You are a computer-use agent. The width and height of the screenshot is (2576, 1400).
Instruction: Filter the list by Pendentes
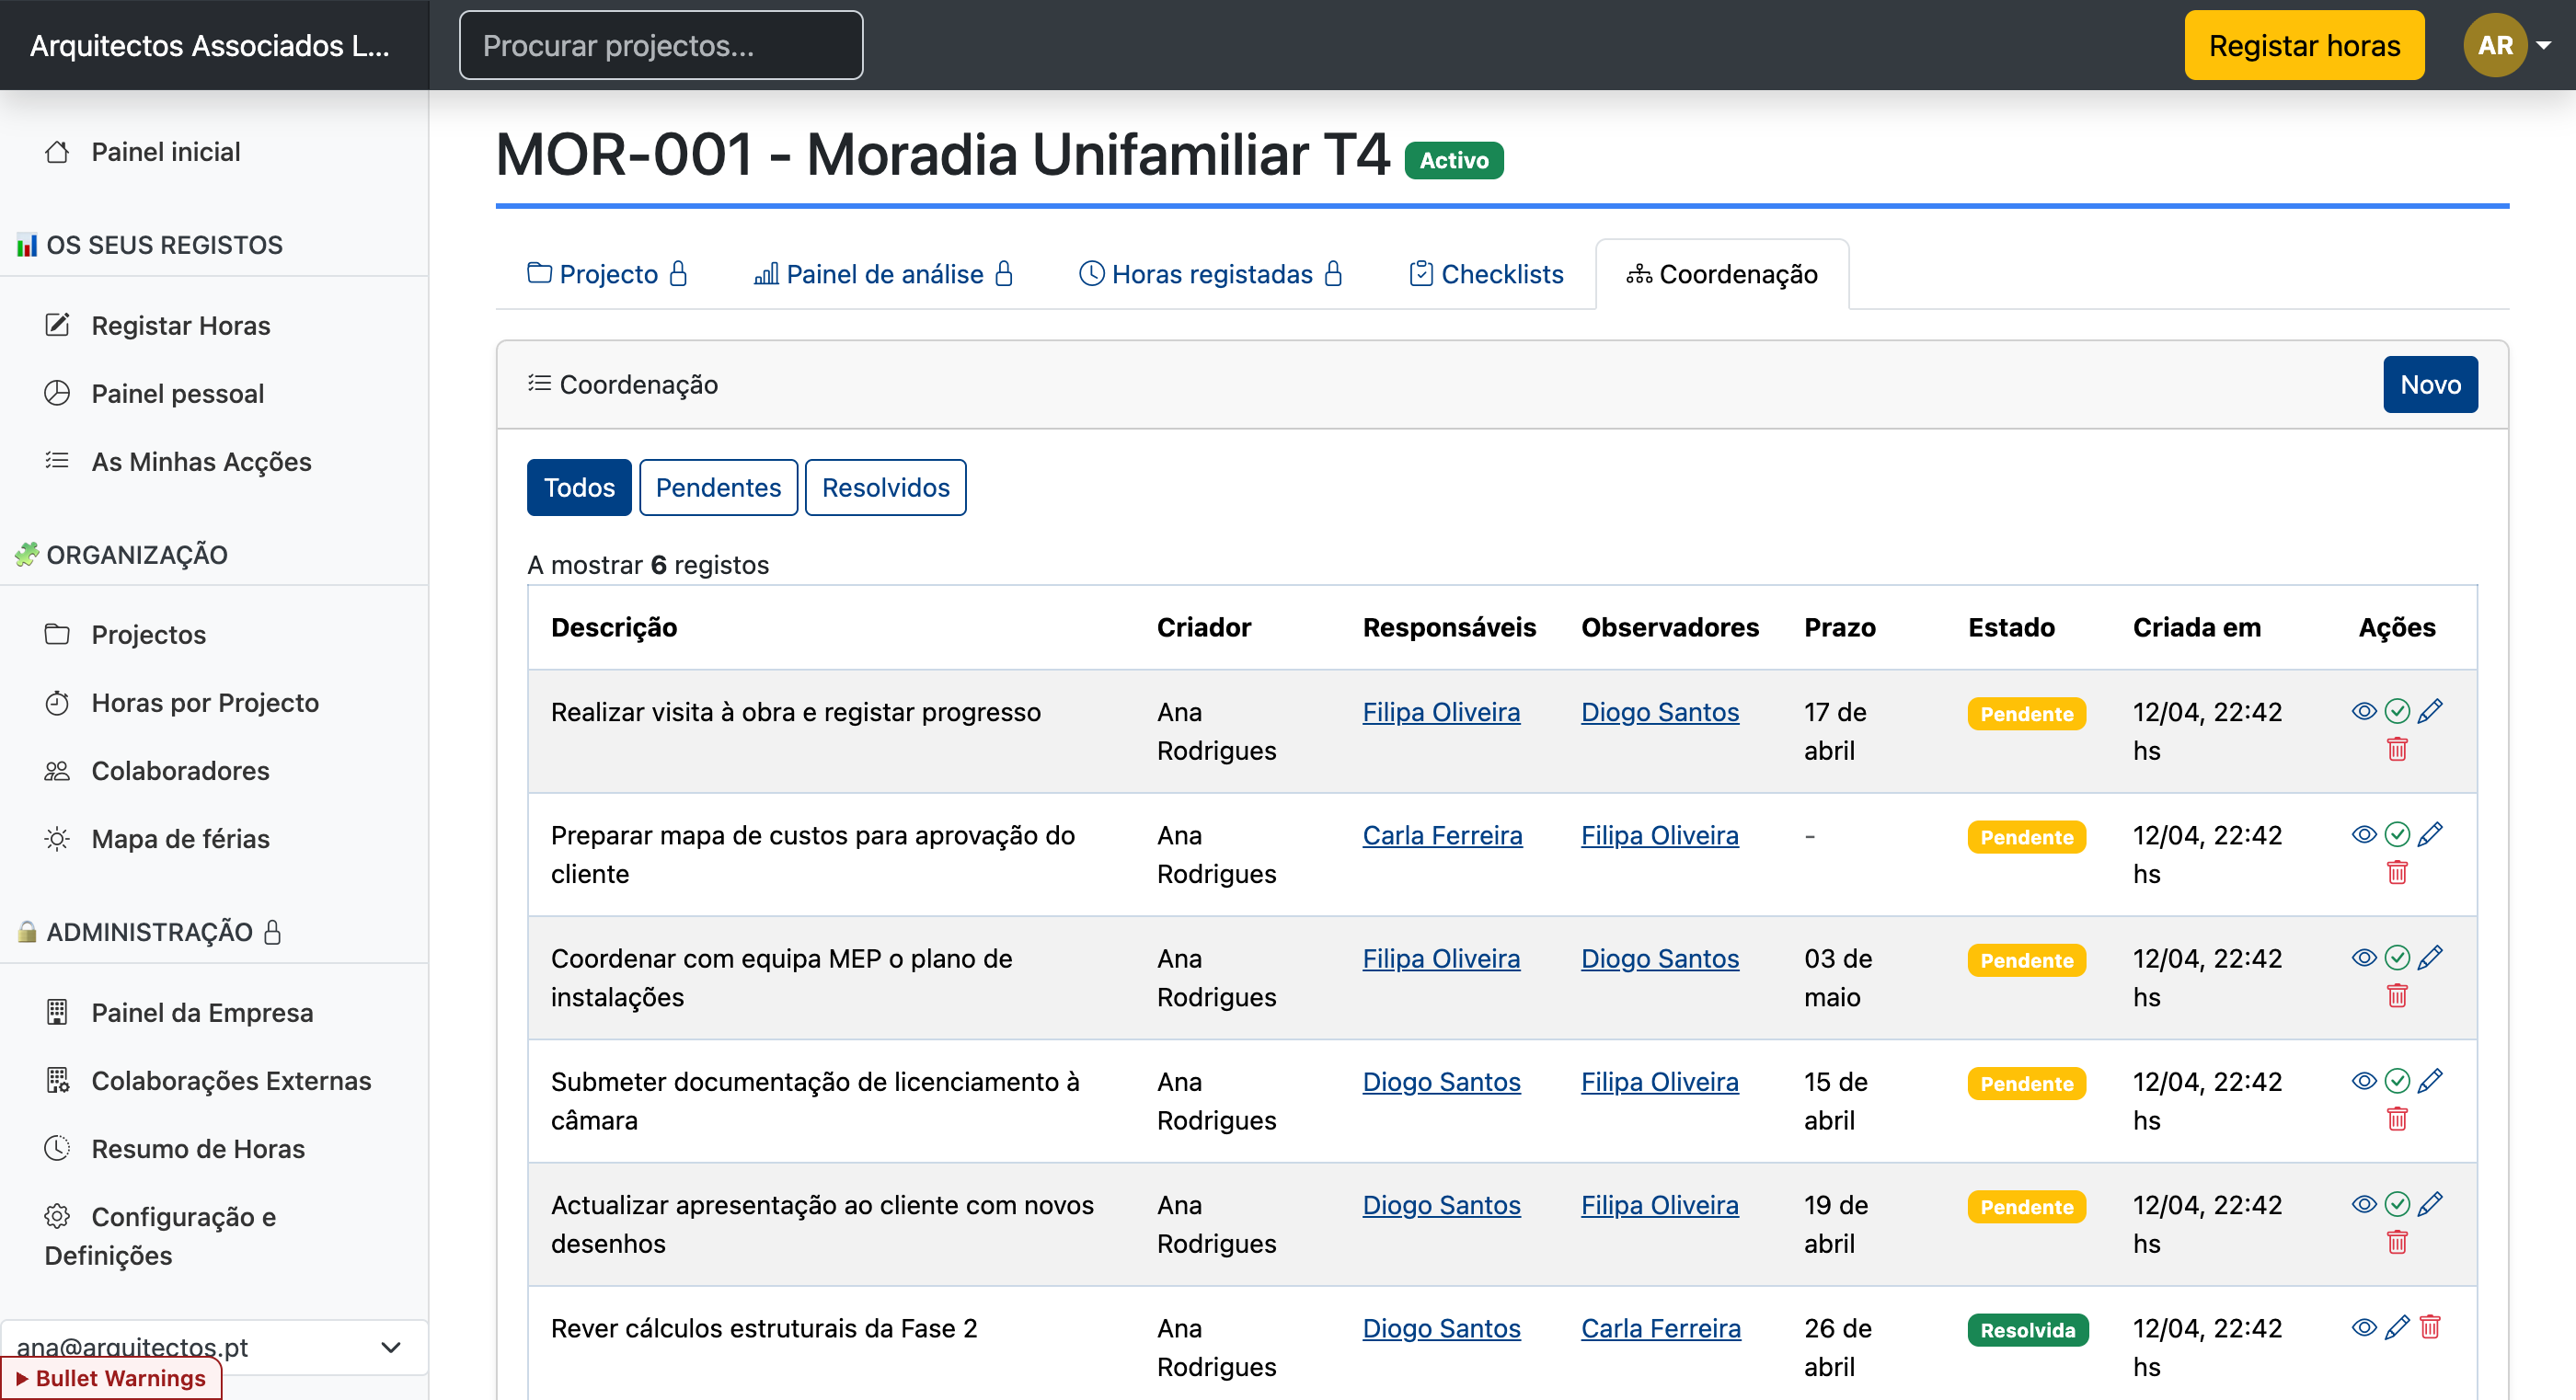(x=717, y=487)
